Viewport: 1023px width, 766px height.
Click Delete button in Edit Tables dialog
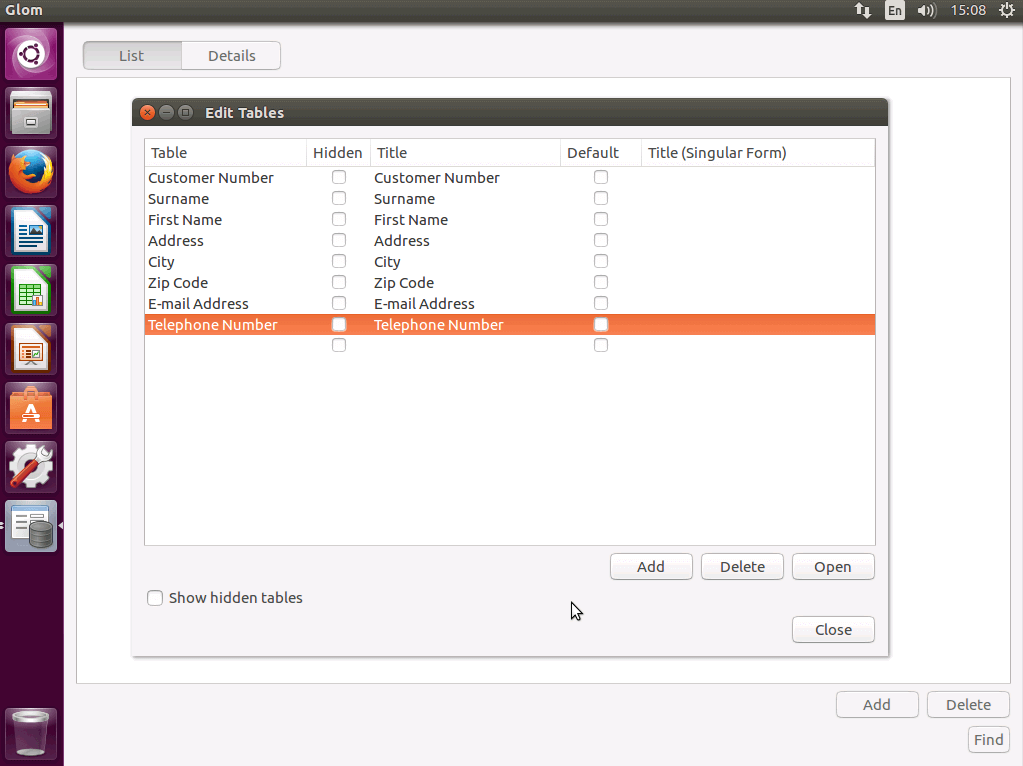point(742,567)
